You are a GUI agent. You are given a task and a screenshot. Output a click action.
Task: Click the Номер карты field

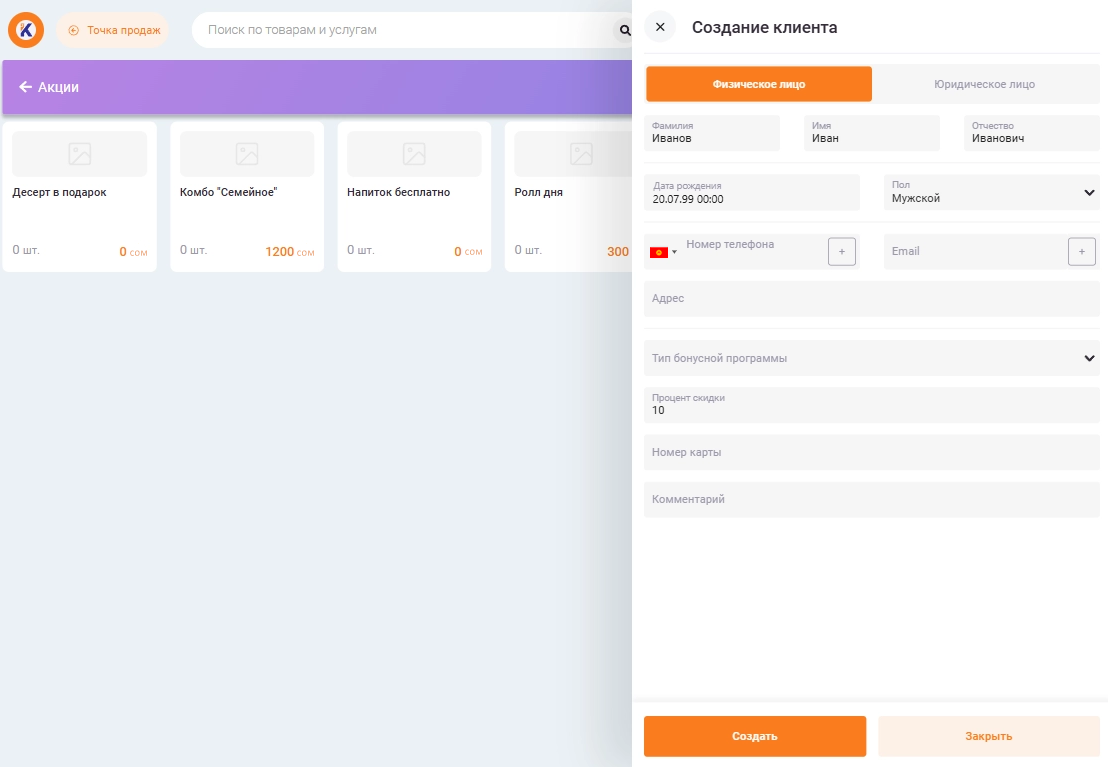(871, 452)
